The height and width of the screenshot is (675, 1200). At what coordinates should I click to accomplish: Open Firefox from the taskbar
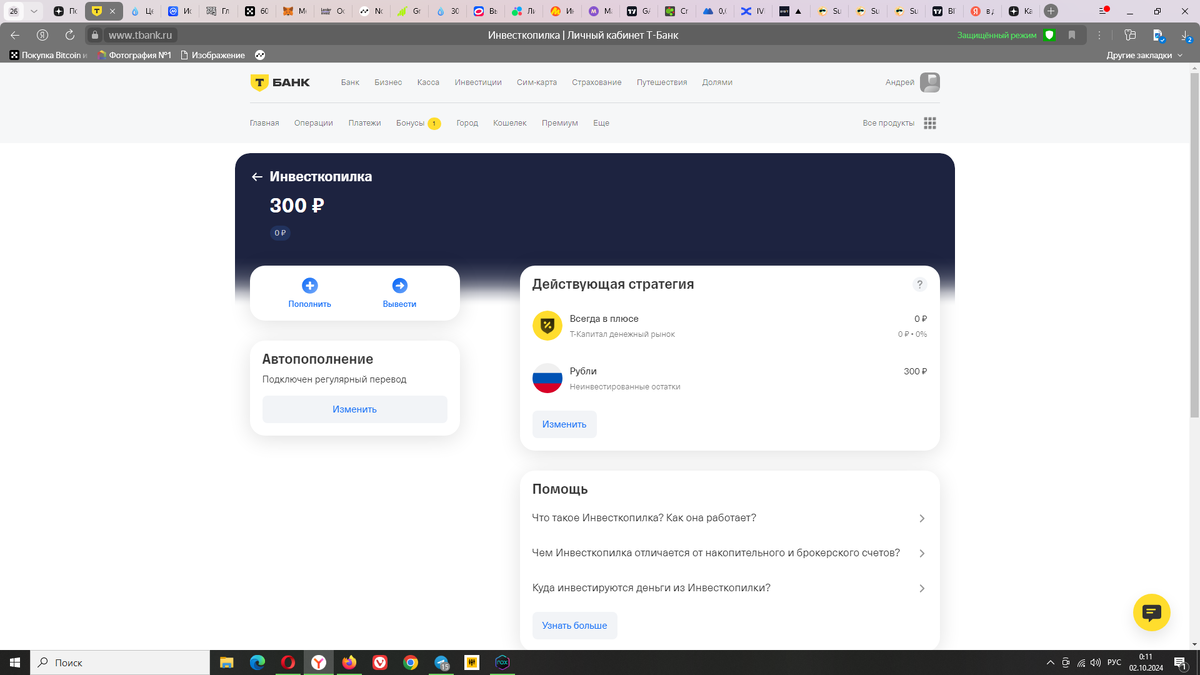tap(349, 662)
